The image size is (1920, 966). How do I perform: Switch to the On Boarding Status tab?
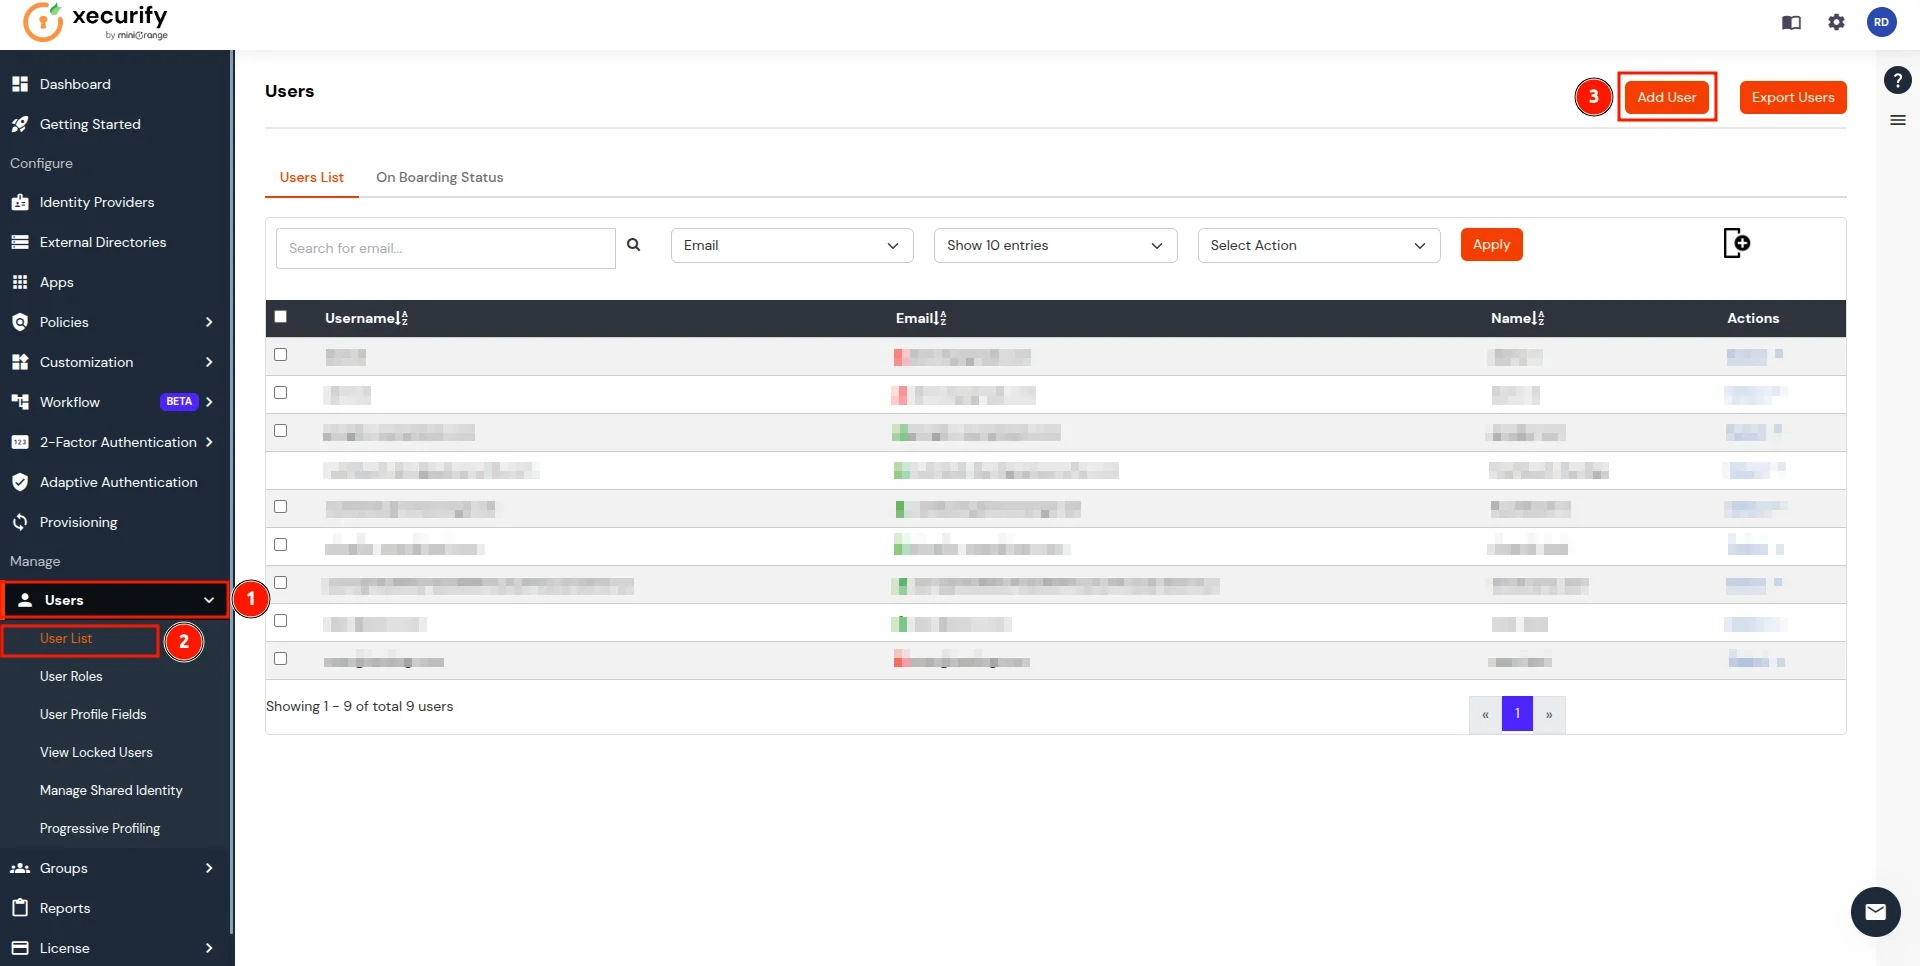click(440, 177)
